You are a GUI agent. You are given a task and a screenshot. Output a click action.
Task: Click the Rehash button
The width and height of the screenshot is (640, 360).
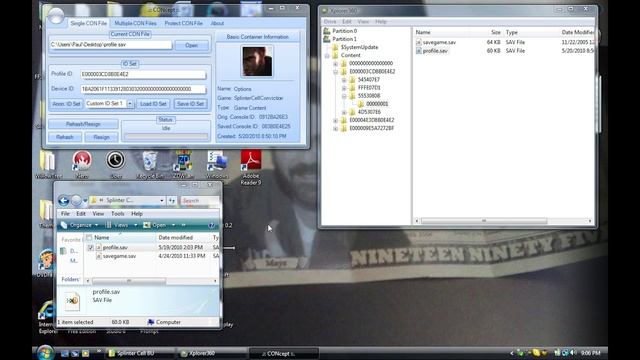pos(64,137)
